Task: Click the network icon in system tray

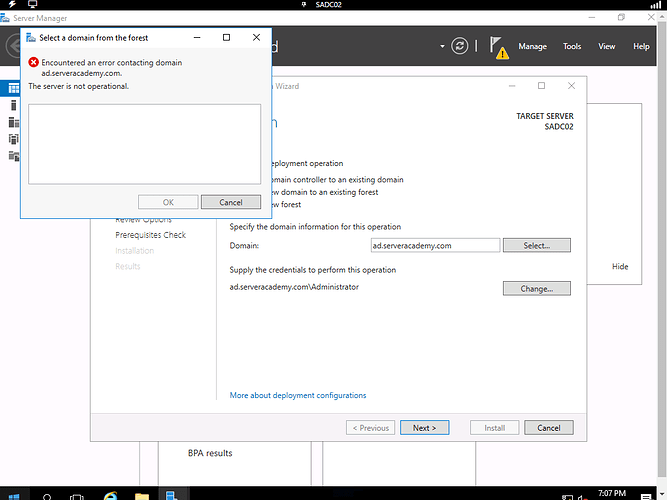Action: (567, 497)
